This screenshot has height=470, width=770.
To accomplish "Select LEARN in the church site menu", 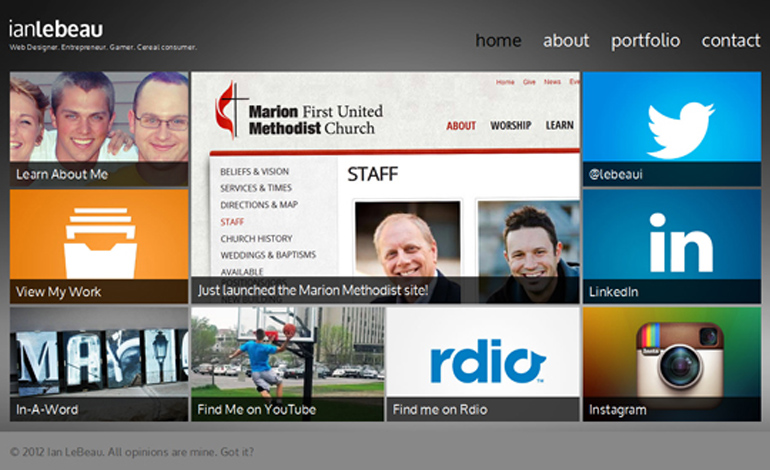I will (559, 125).
